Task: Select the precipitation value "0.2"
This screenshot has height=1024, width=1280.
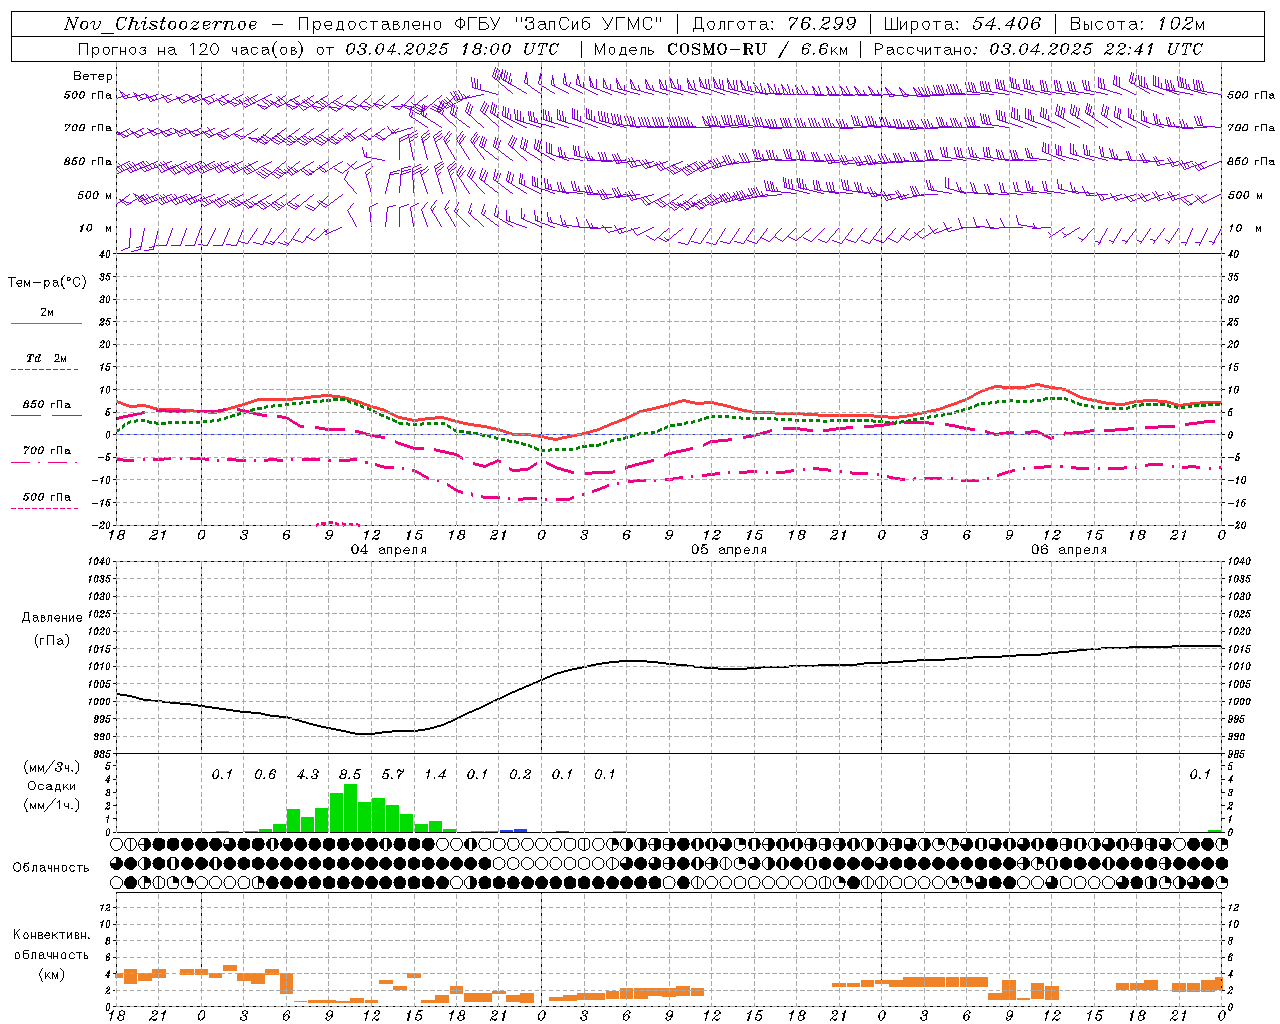Action: click(520, 774)
